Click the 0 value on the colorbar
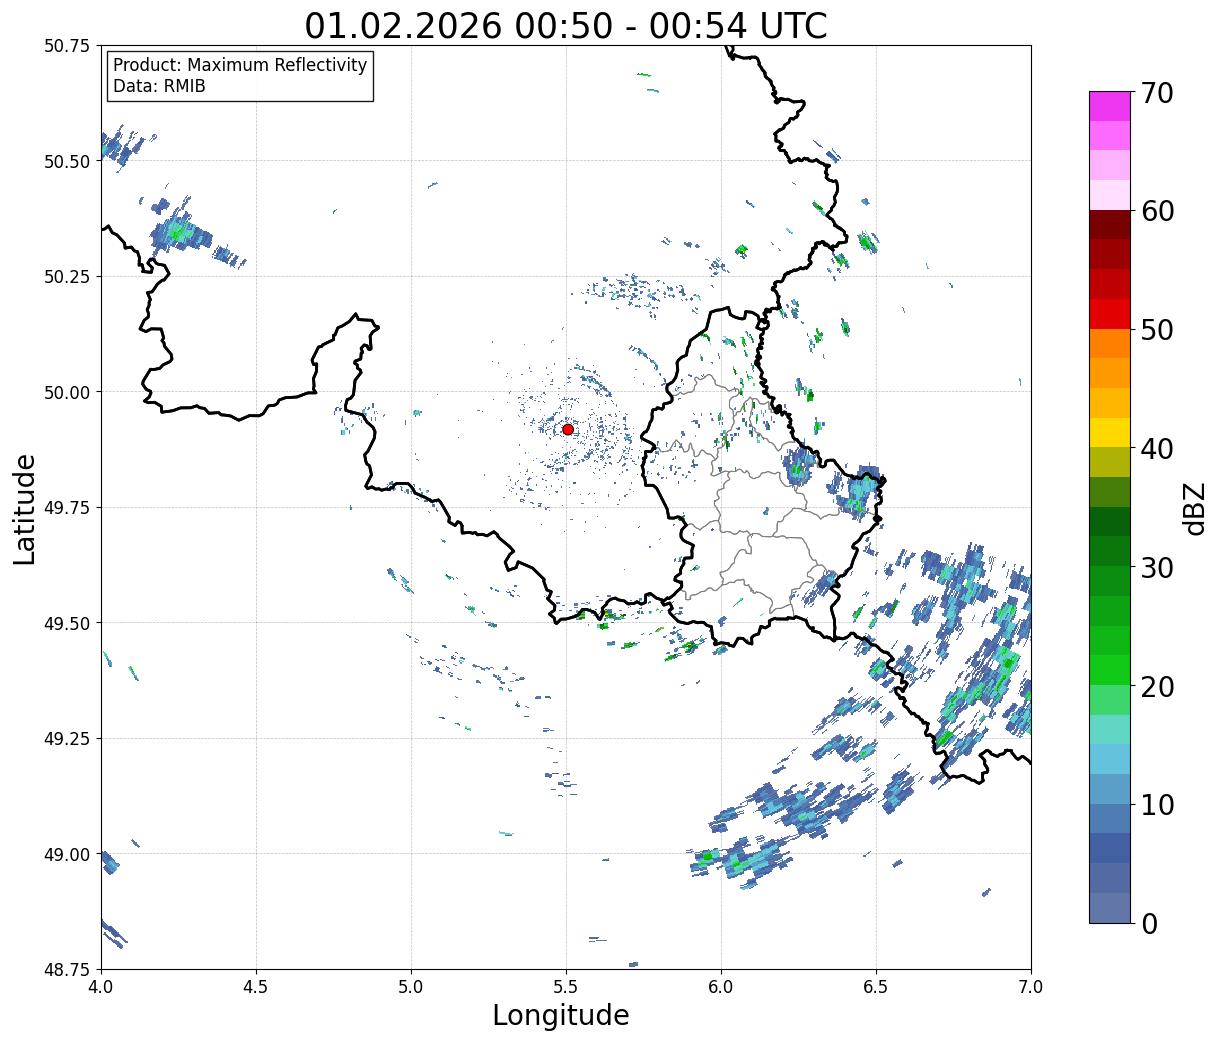This screenshot has height=1040, width=1219. 1149,923
